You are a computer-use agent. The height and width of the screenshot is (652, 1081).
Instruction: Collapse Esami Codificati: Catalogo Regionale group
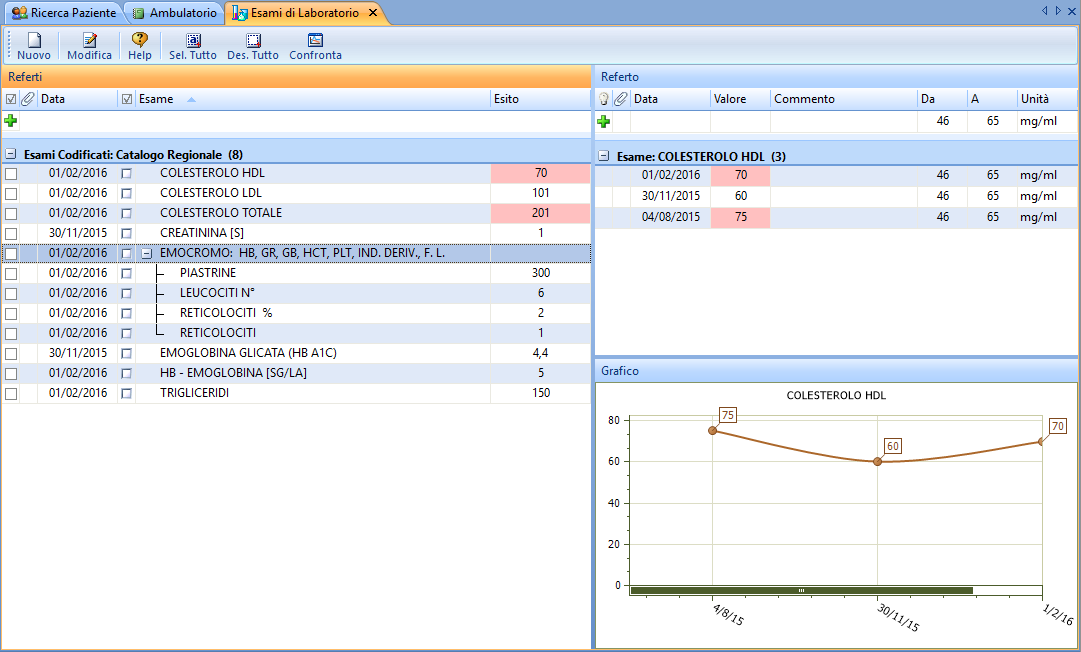click(x=10, y=154)
